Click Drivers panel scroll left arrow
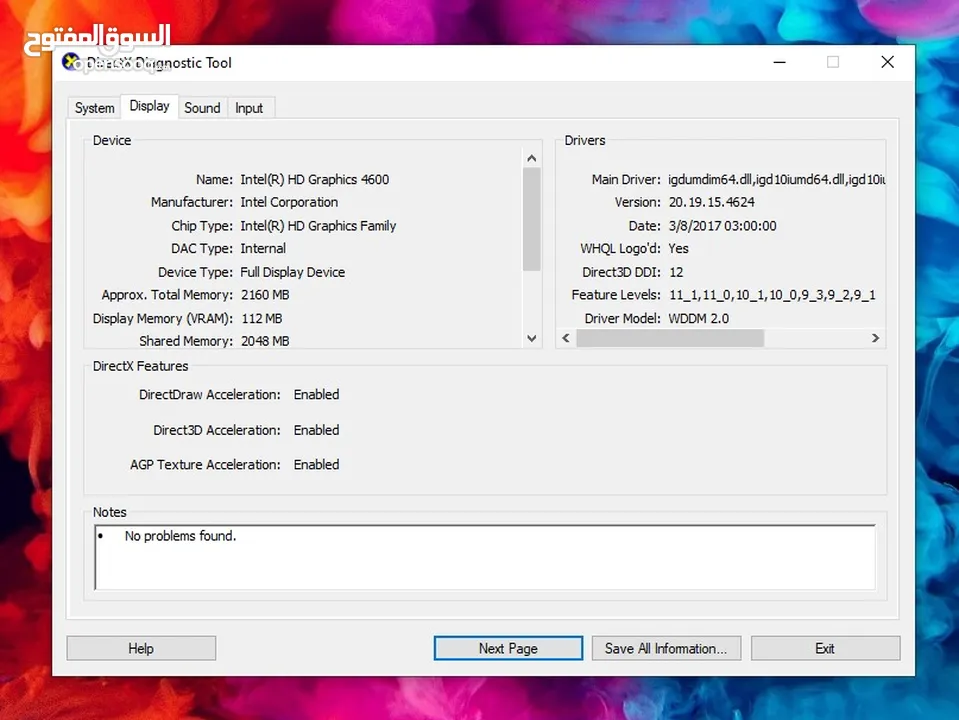Image resolution: width=959 pixels, height=720 pixels. click(x=566, y=338)
